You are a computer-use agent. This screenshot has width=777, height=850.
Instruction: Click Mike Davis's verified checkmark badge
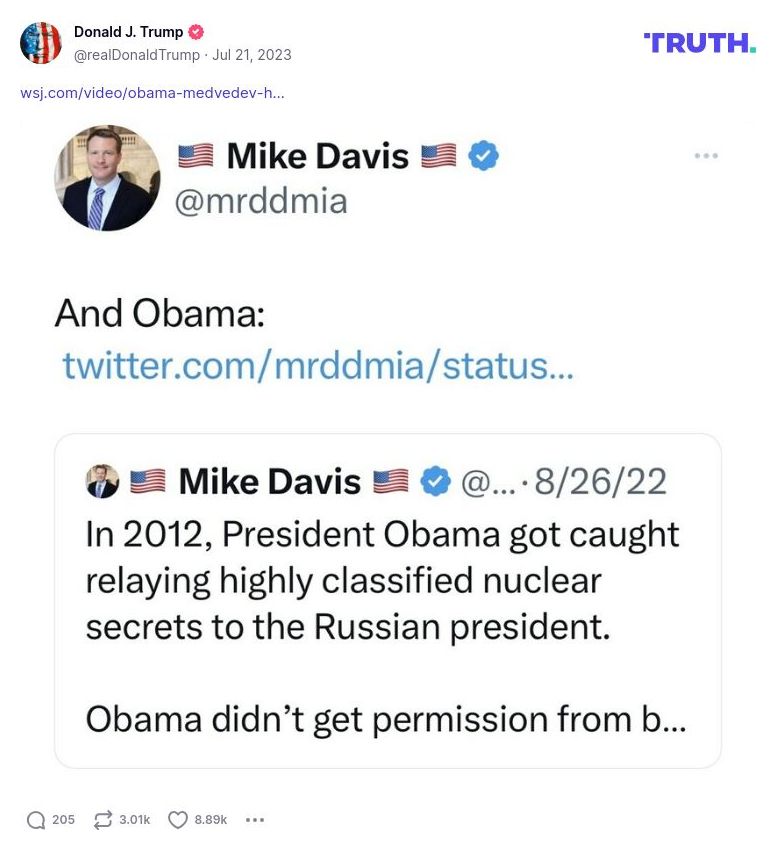(x=484, y=156)
